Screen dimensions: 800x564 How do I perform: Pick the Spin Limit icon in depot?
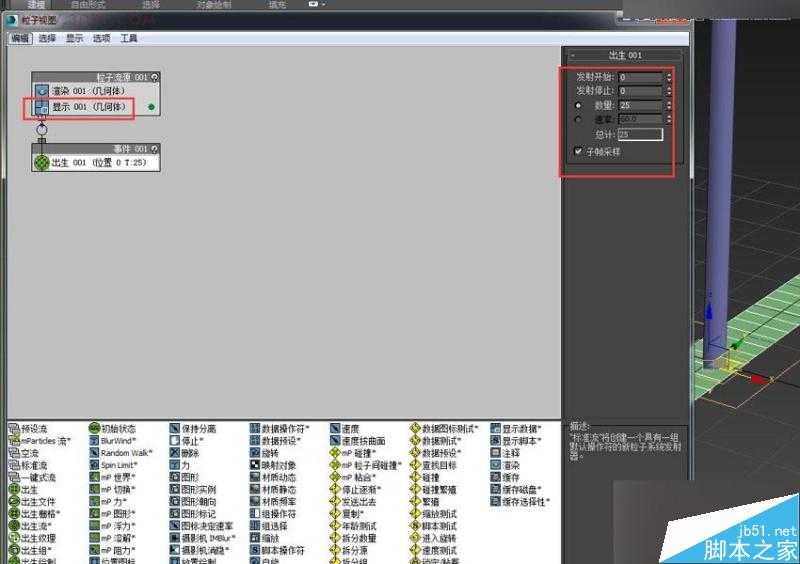94,465
